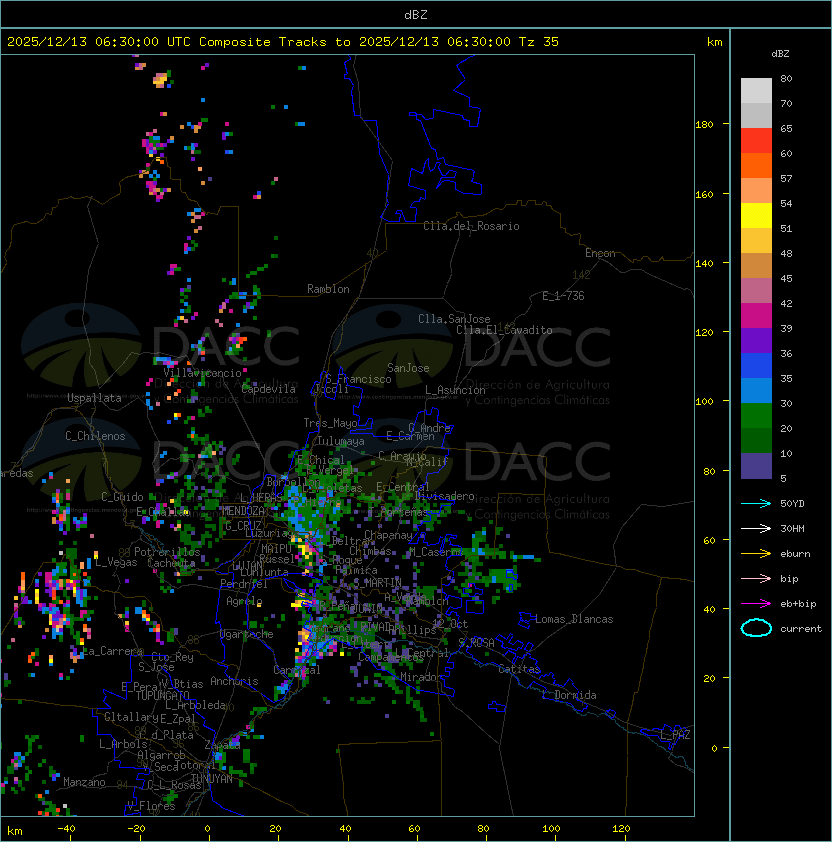Image resolution: width=832 pixels, height=842 pixels.
Task: Click the '12_Oct' map label
Action: (x=450, y=624)
